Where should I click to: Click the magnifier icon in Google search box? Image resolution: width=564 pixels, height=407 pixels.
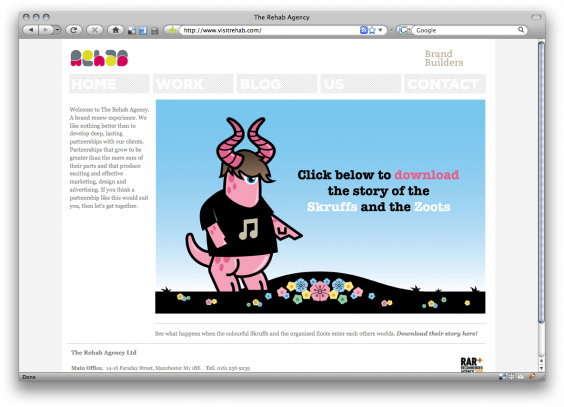[x=521, y=30]
